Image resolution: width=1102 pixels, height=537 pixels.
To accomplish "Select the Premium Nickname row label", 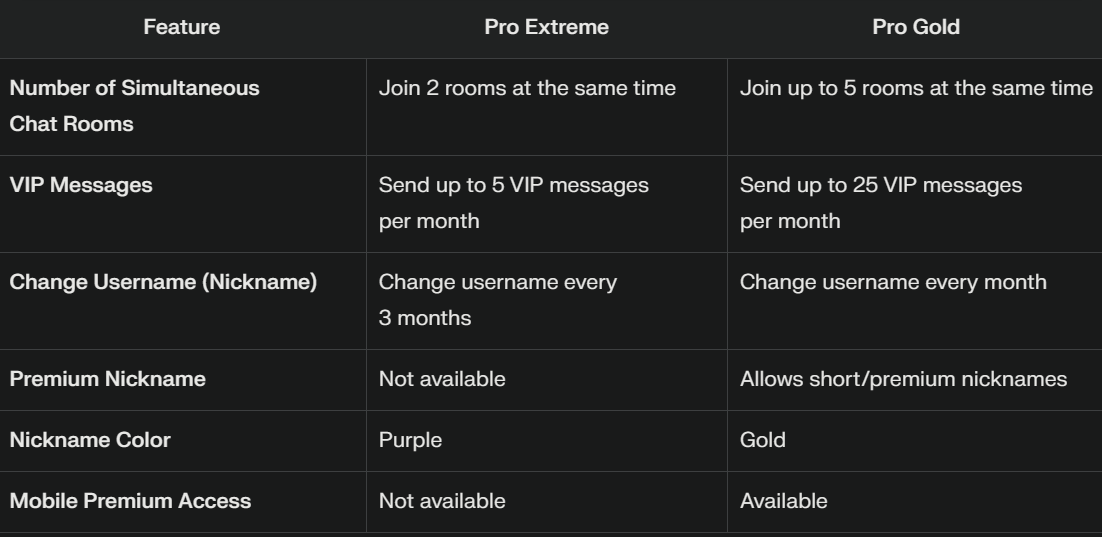I will pos(108,380).
